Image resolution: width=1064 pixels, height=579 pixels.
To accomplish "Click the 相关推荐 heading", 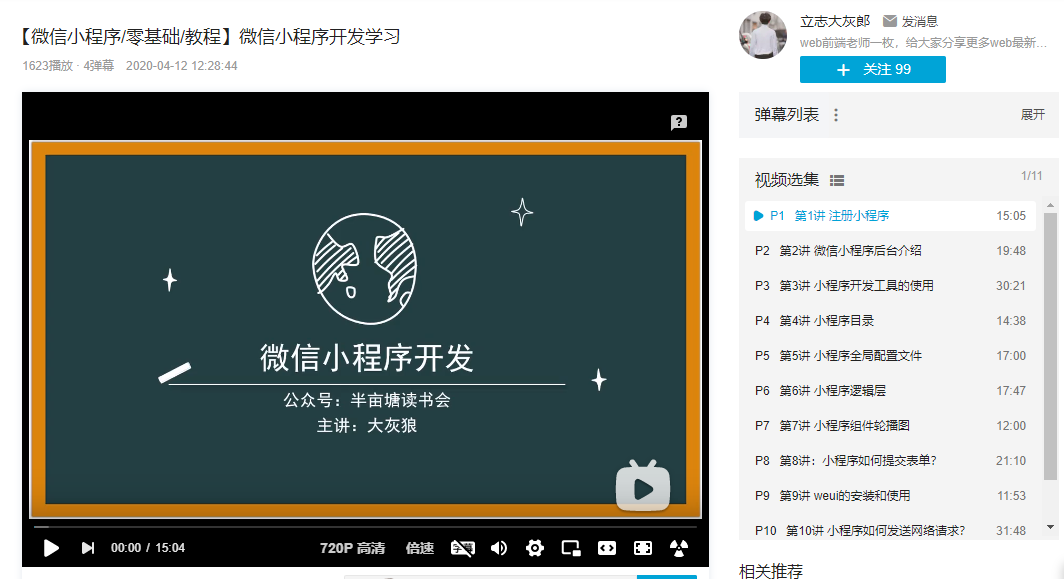I will coord(771,571).
